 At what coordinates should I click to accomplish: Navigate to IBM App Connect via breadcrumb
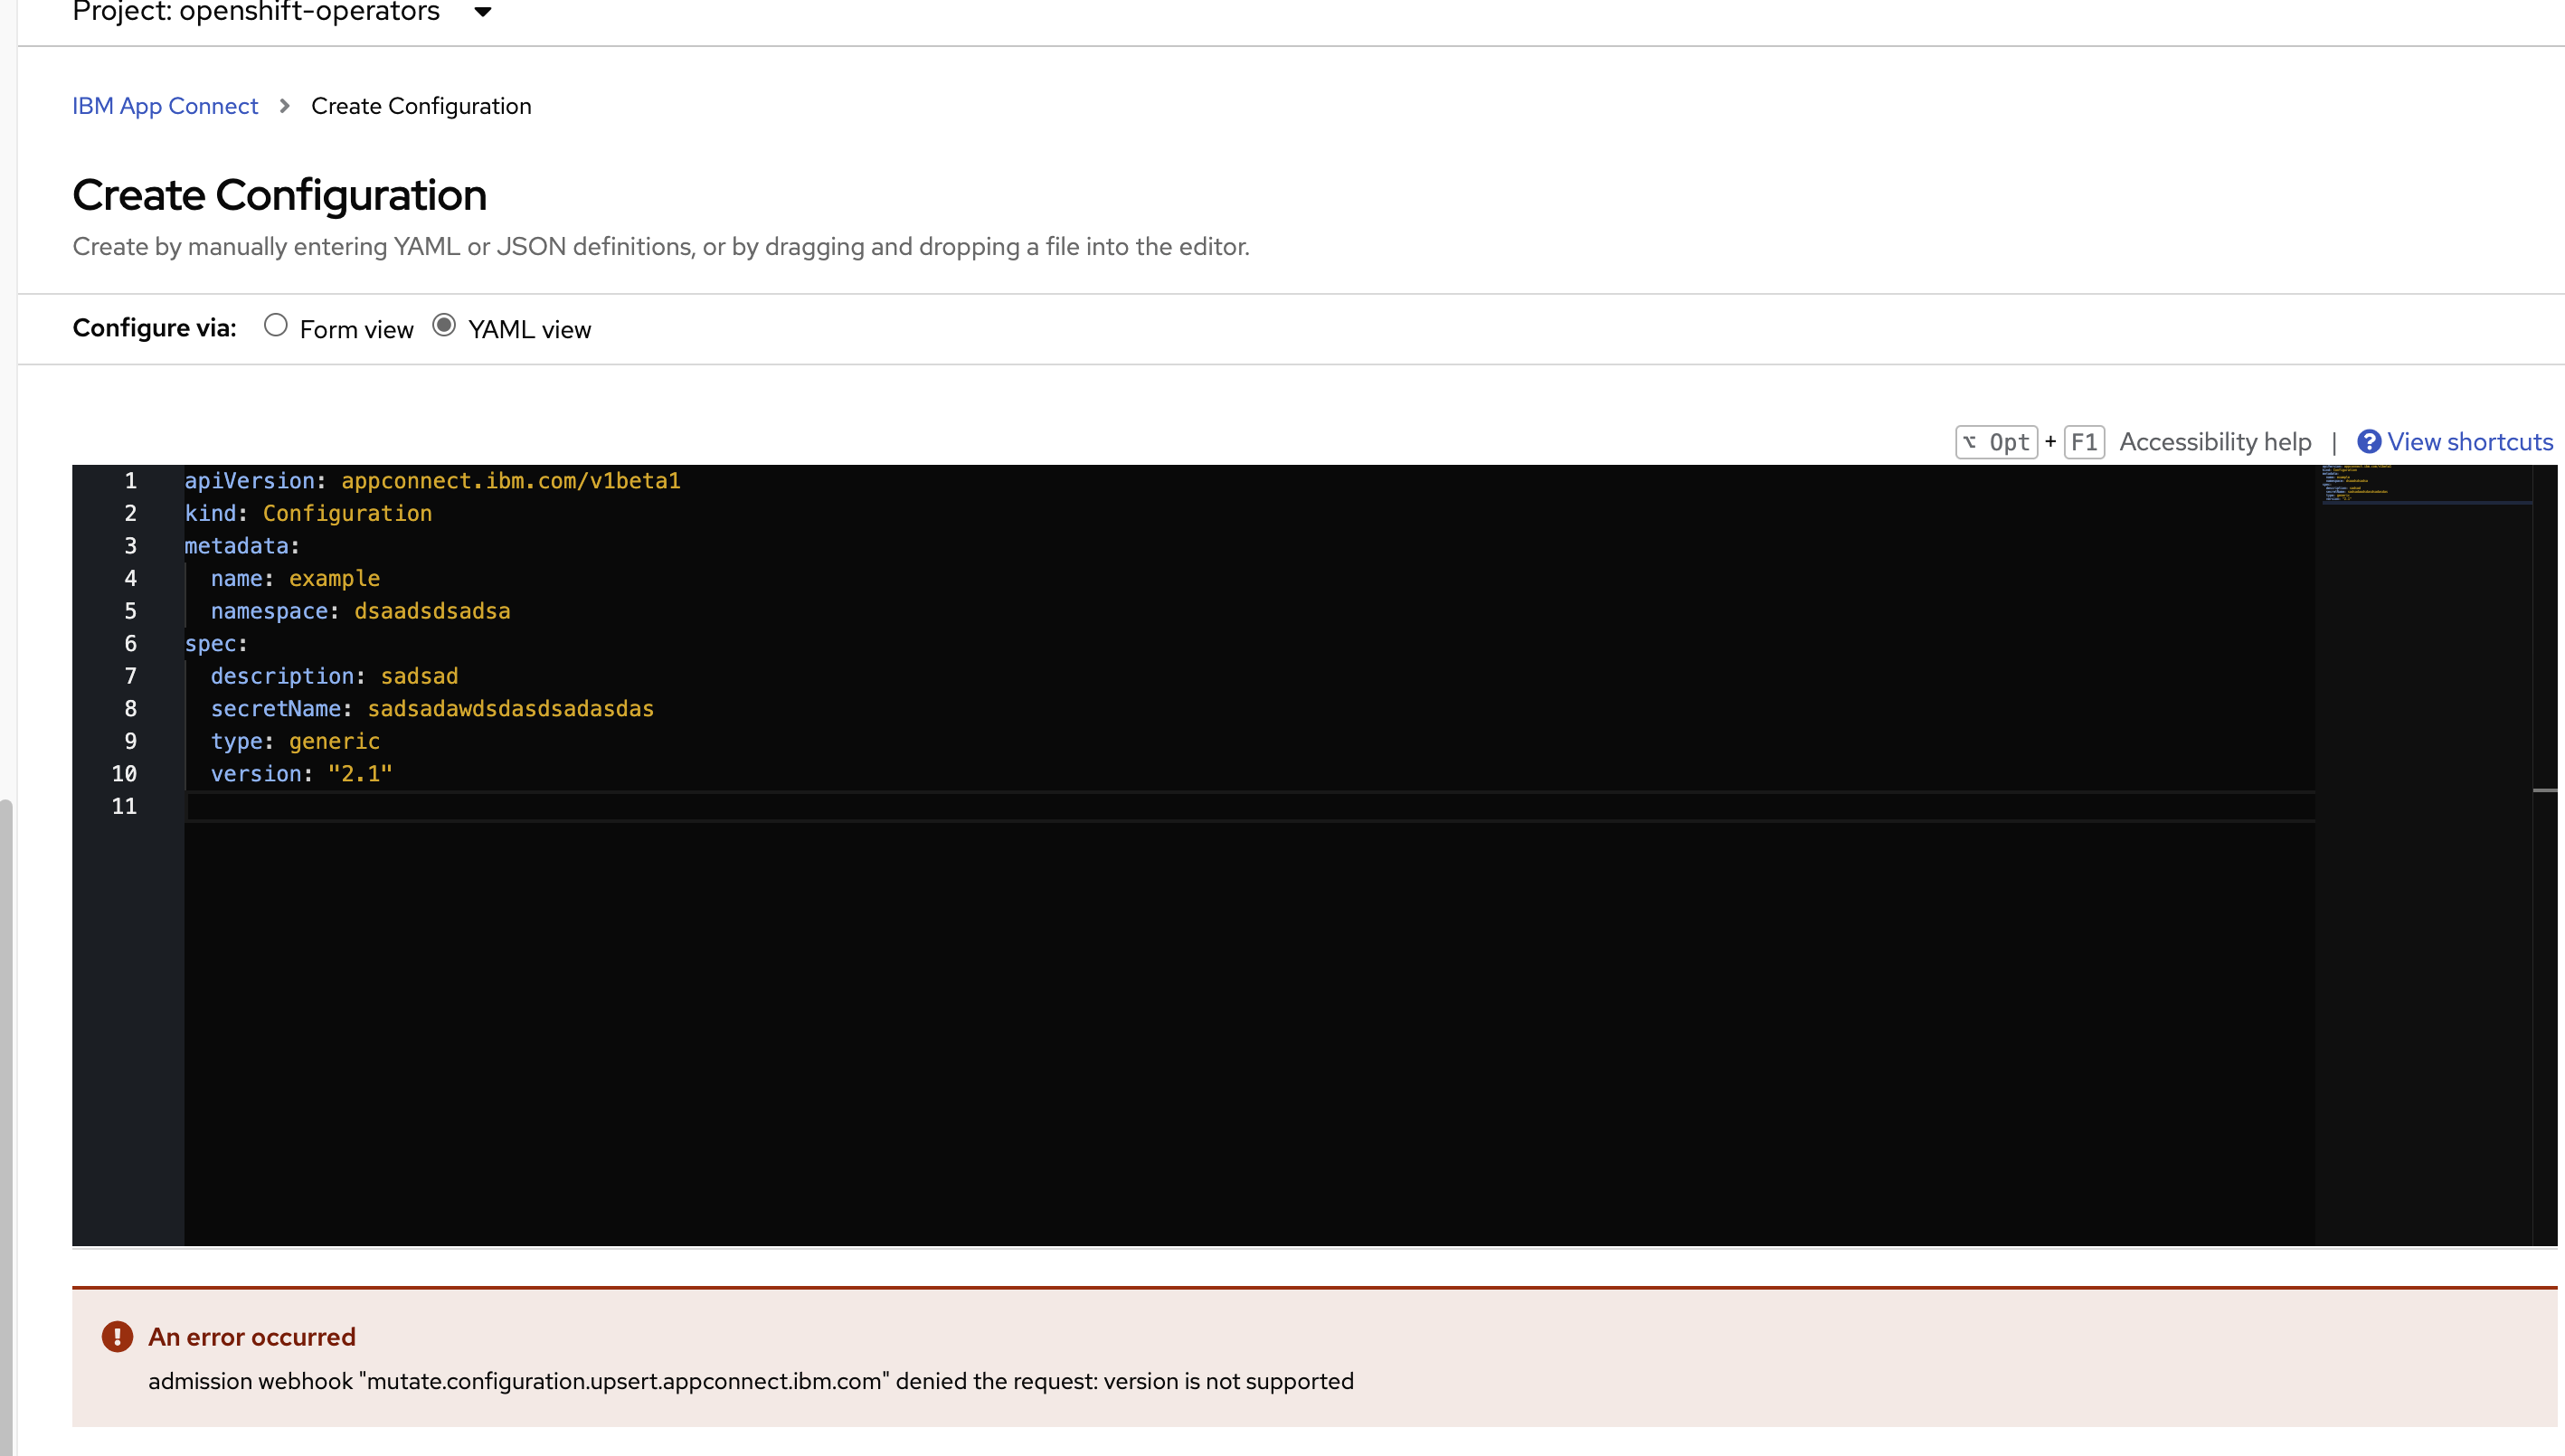[x=164, y=105]
